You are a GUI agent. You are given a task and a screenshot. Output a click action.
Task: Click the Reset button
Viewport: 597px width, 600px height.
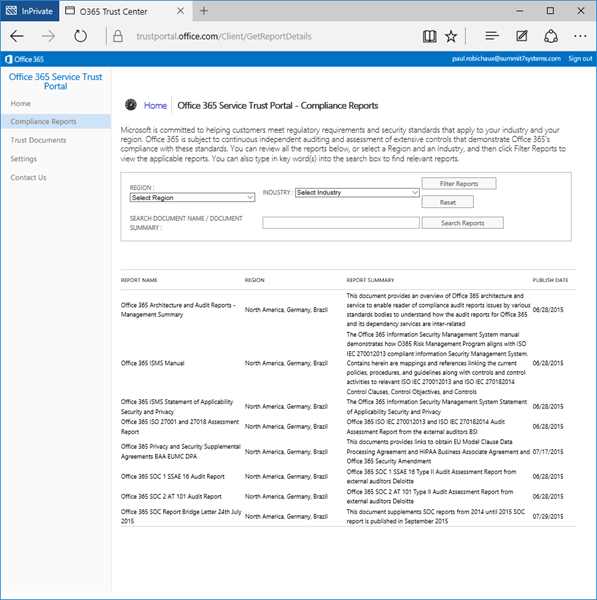tap(447, 202)
